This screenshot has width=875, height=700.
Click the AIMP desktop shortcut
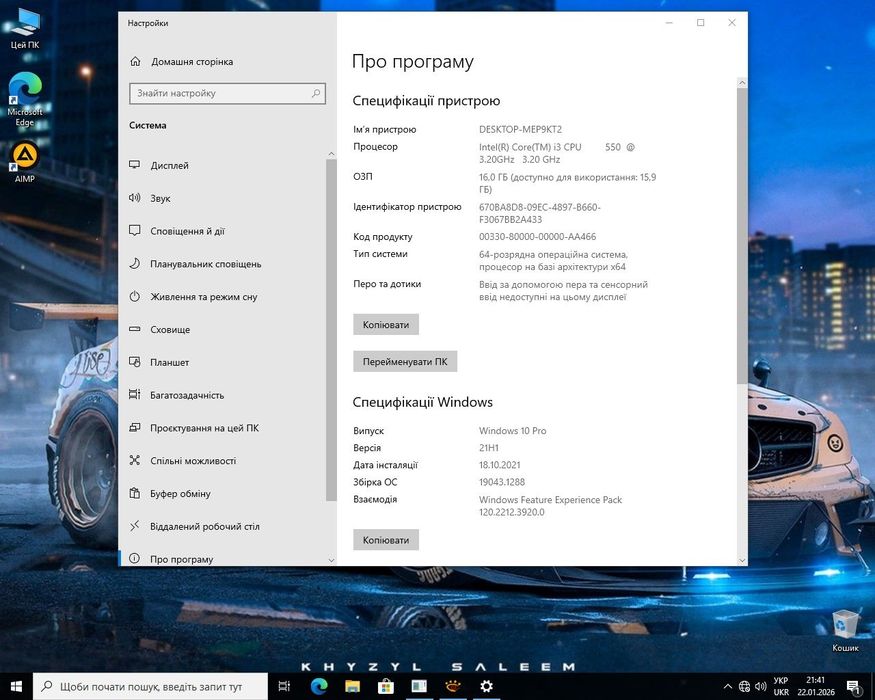click(x=25, y=162)
